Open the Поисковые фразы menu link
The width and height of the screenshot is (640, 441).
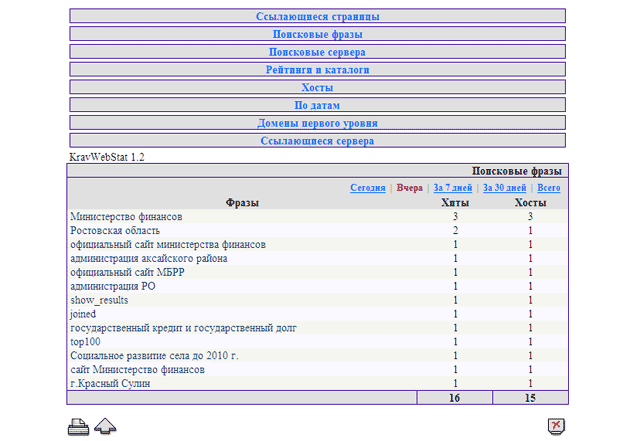point(318,34)
